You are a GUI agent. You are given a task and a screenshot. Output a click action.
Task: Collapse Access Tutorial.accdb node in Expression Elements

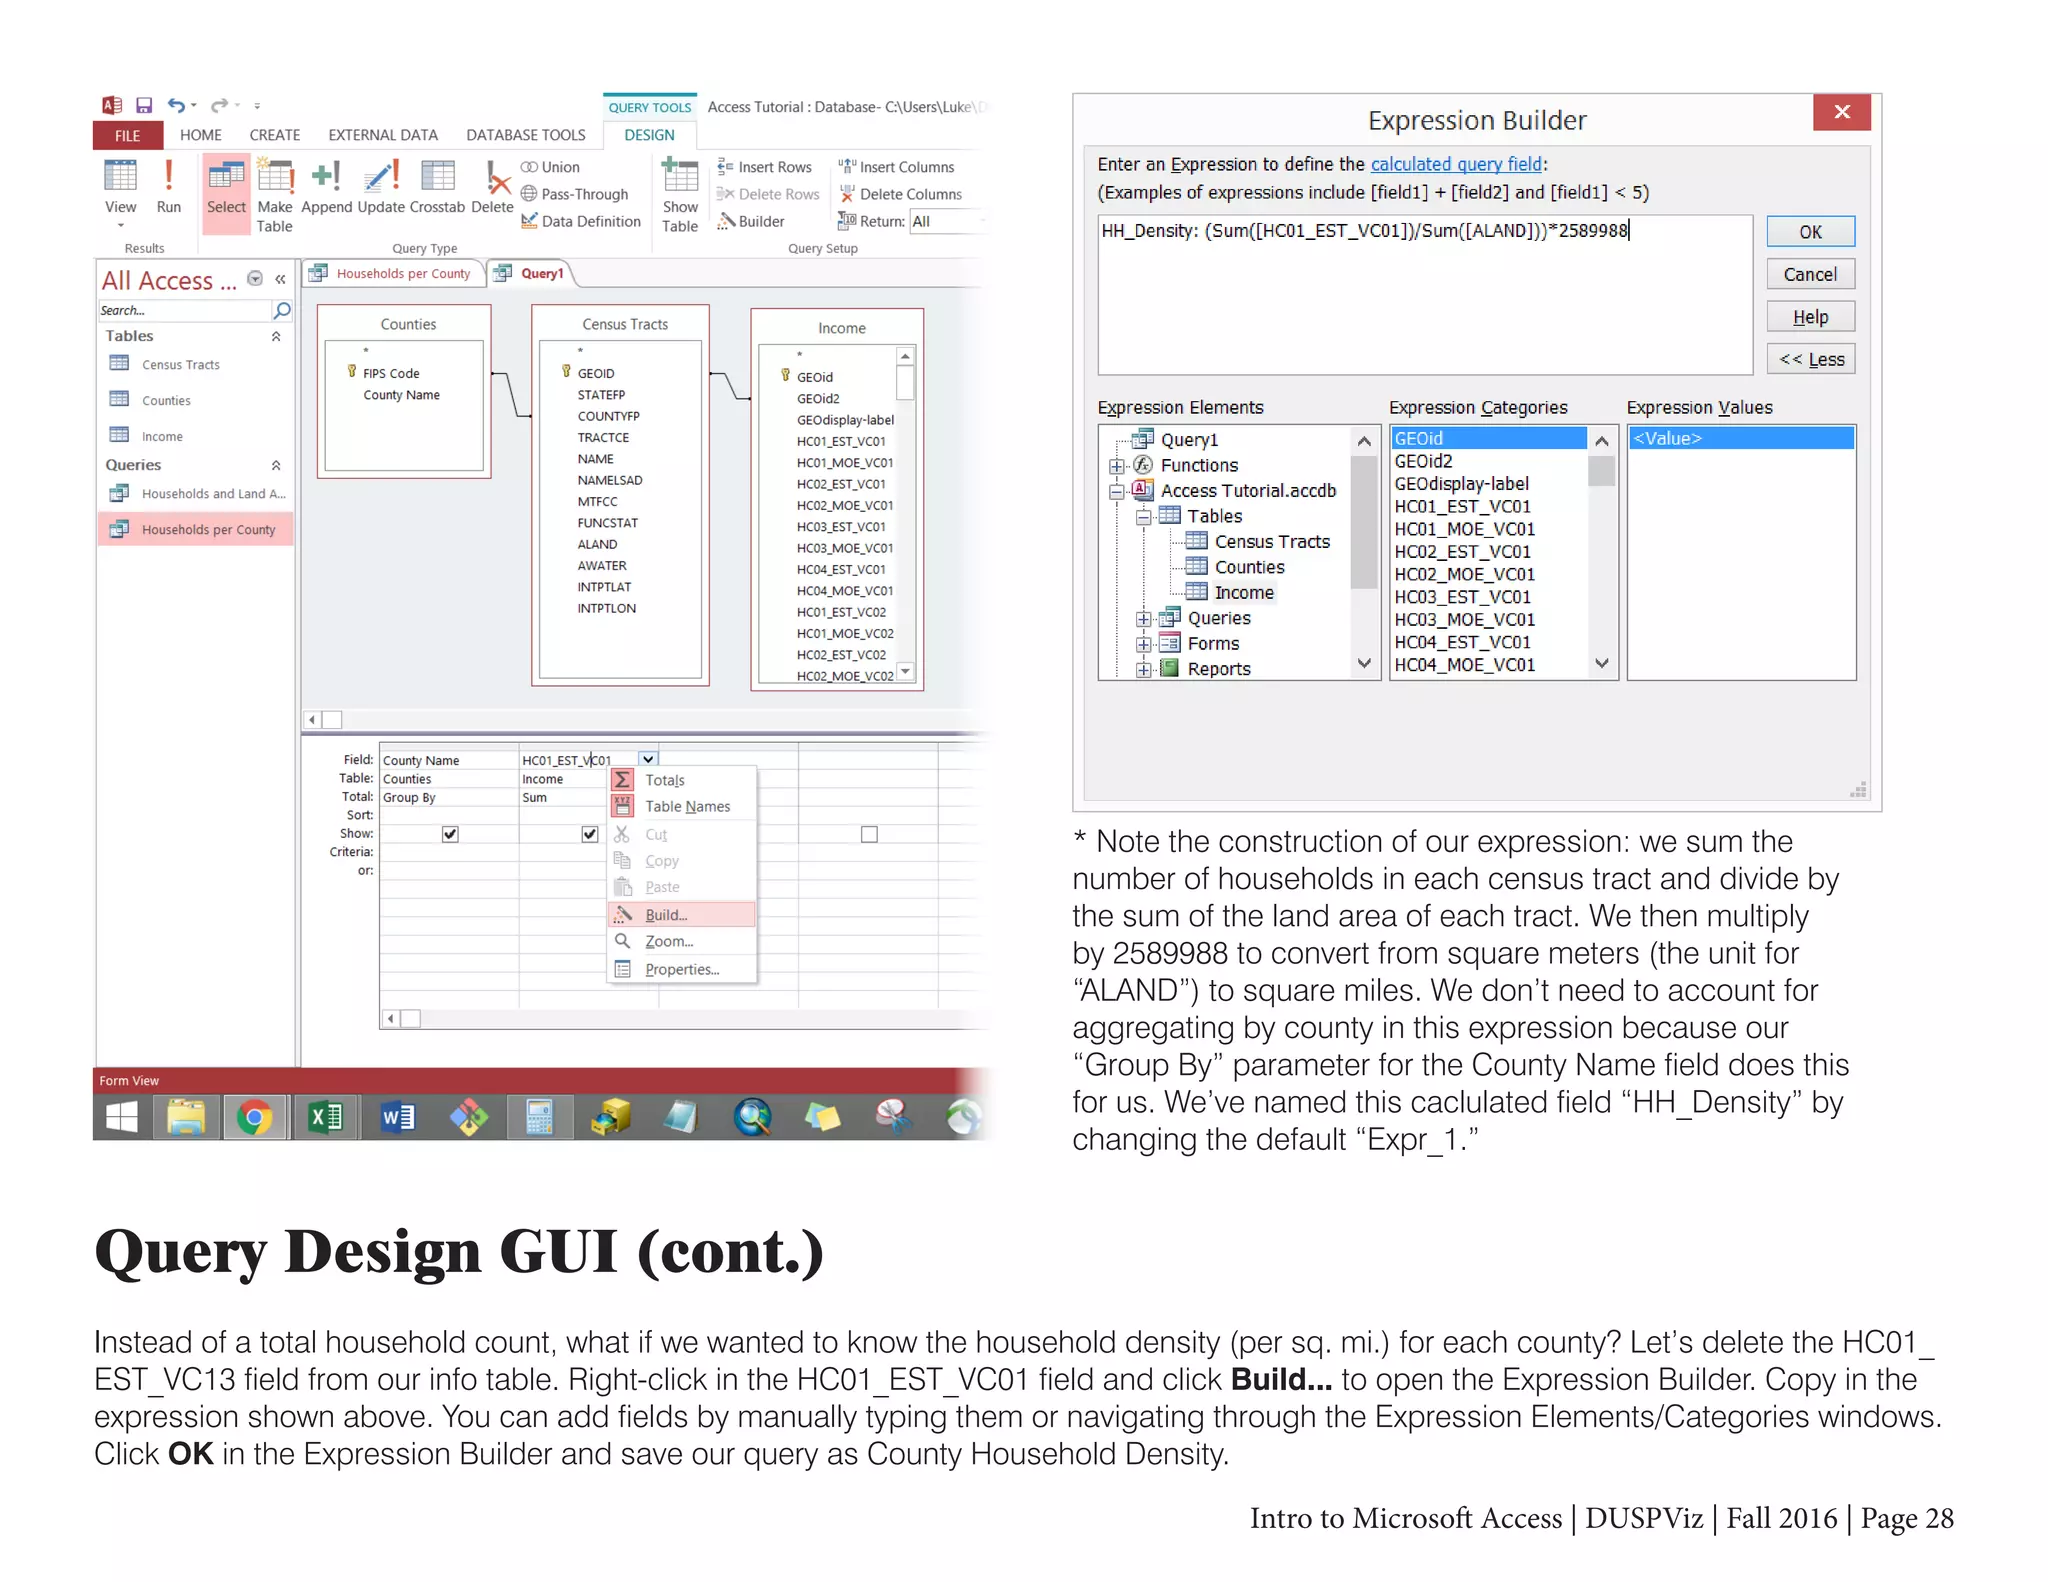1116,491
